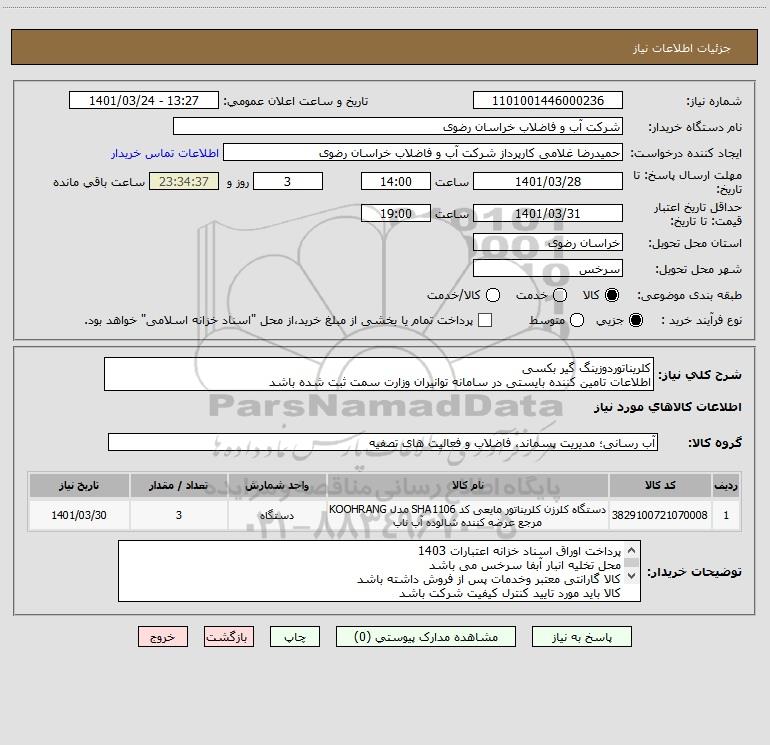This screenshot has width=770, height=745.
Task: Click the شهر محل تحویل label
Action: [698, 269]
